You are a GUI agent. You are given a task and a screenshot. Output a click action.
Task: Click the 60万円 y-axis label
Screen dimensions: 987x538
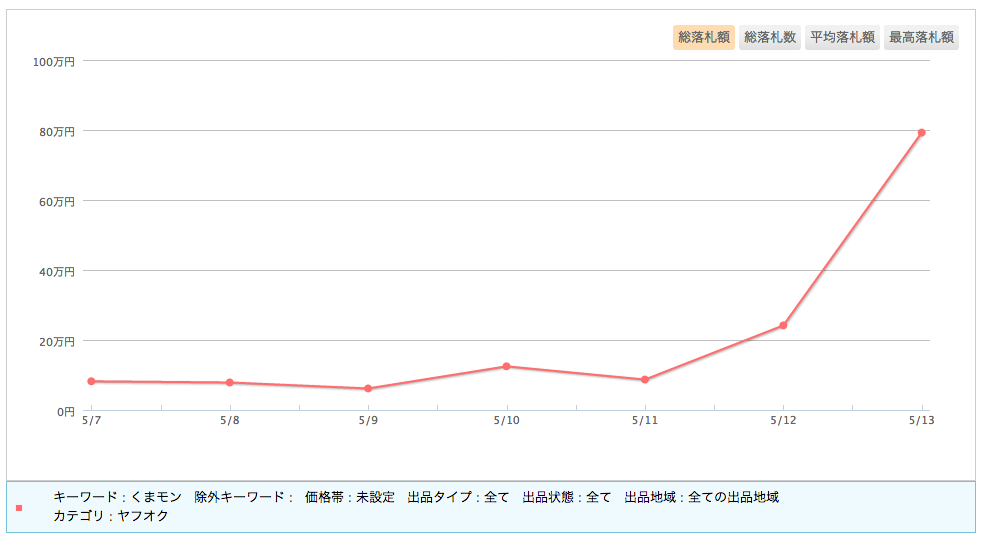(56, 201)
